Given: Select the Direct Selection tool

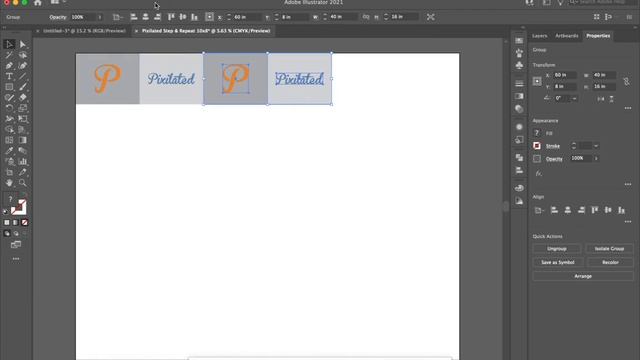Looking at the screenshot, I should (x=22, y=44).
